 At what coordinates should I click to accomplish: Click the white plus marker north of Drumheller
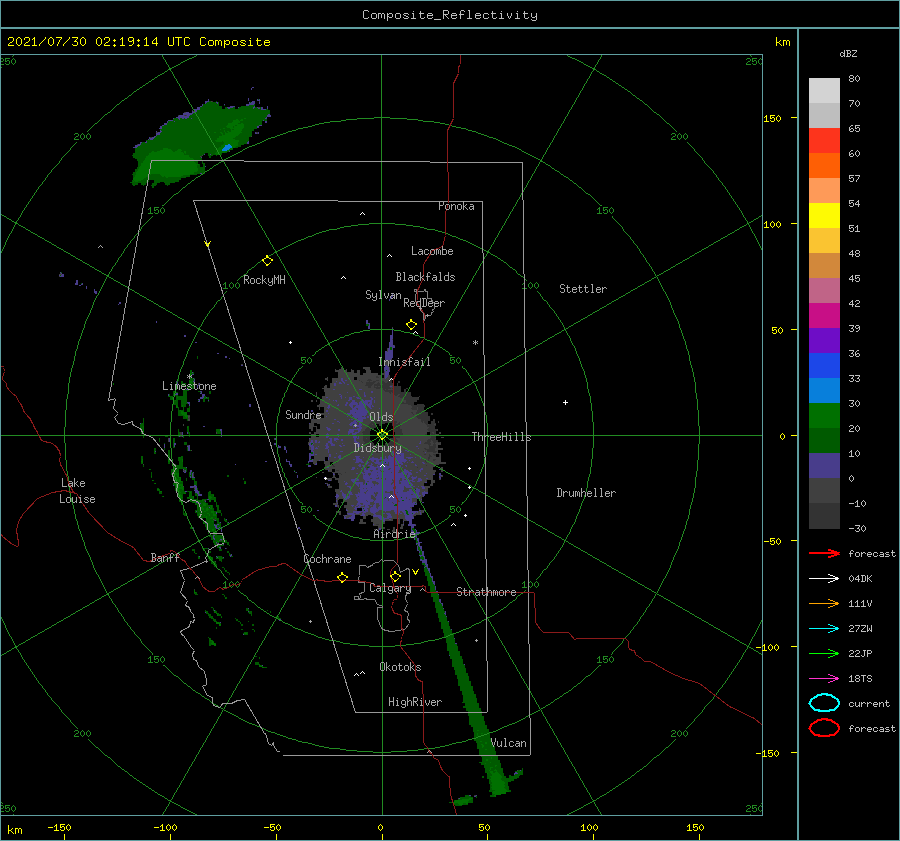tap(565, 402)
